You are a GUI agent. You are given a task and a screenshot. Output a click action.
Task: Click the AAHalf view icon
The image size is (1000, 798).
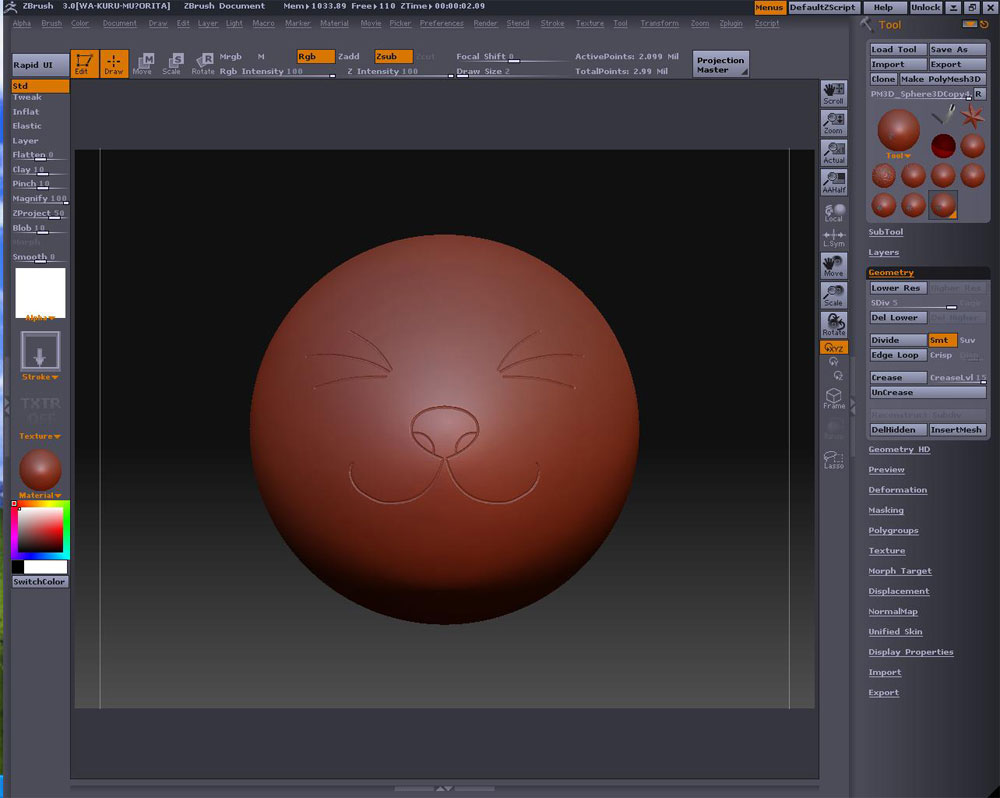click(833, 182)
